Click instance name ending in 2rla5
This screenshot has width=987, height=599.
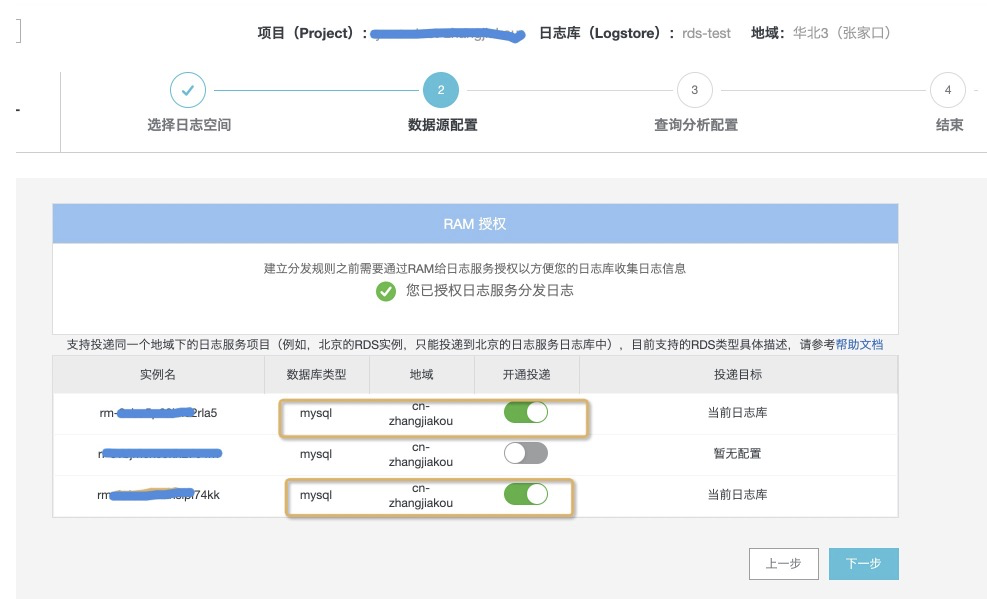[x=158, y=413]
